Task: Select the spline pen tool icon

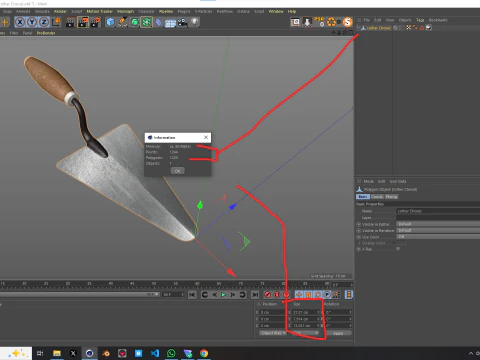Action: [x=122, y=22]
